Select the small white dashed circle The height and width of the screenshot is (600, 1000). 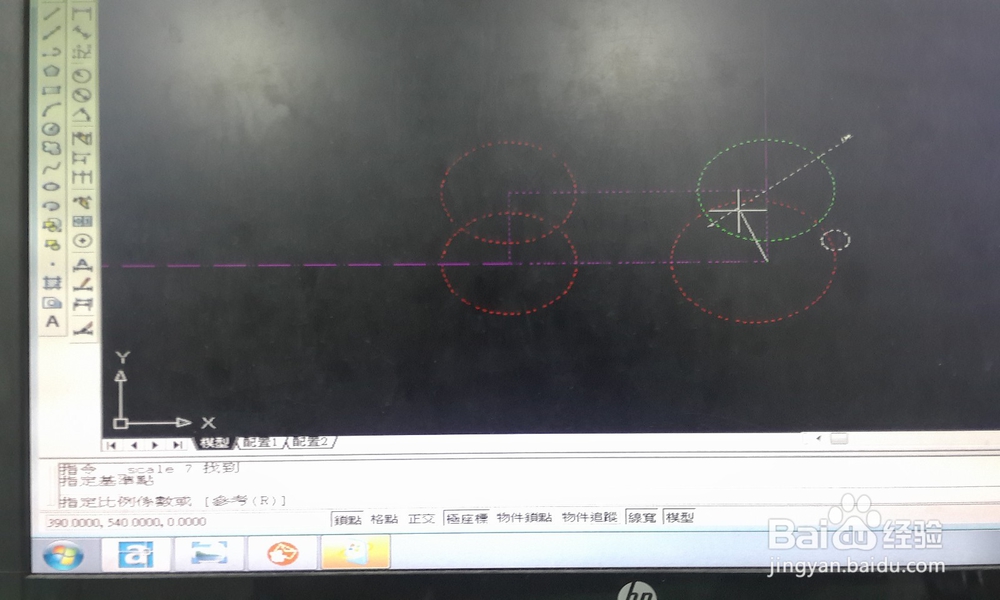[835, 240]
